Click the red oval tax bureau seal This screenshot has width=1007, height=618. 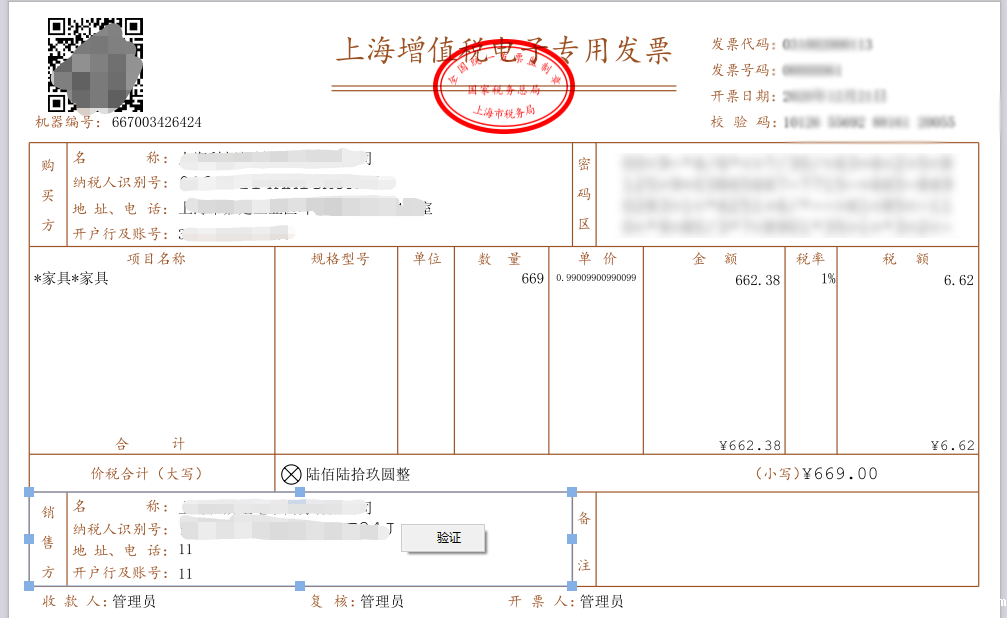click(x=504, y=89)
